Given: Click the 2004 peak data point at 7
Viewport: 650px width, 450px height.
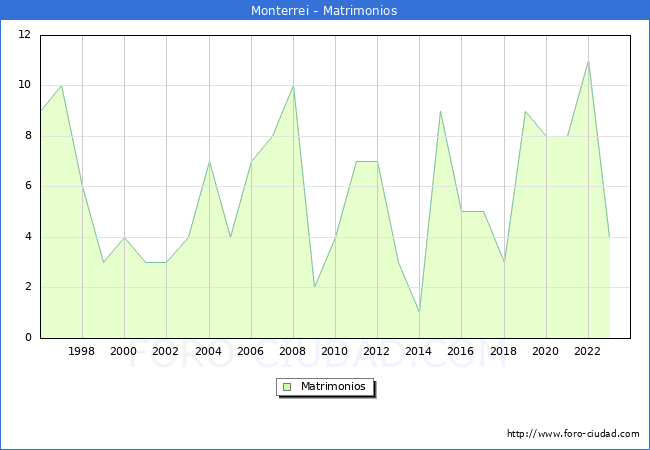Looking at the screenshot, I should tap(208, 161).
